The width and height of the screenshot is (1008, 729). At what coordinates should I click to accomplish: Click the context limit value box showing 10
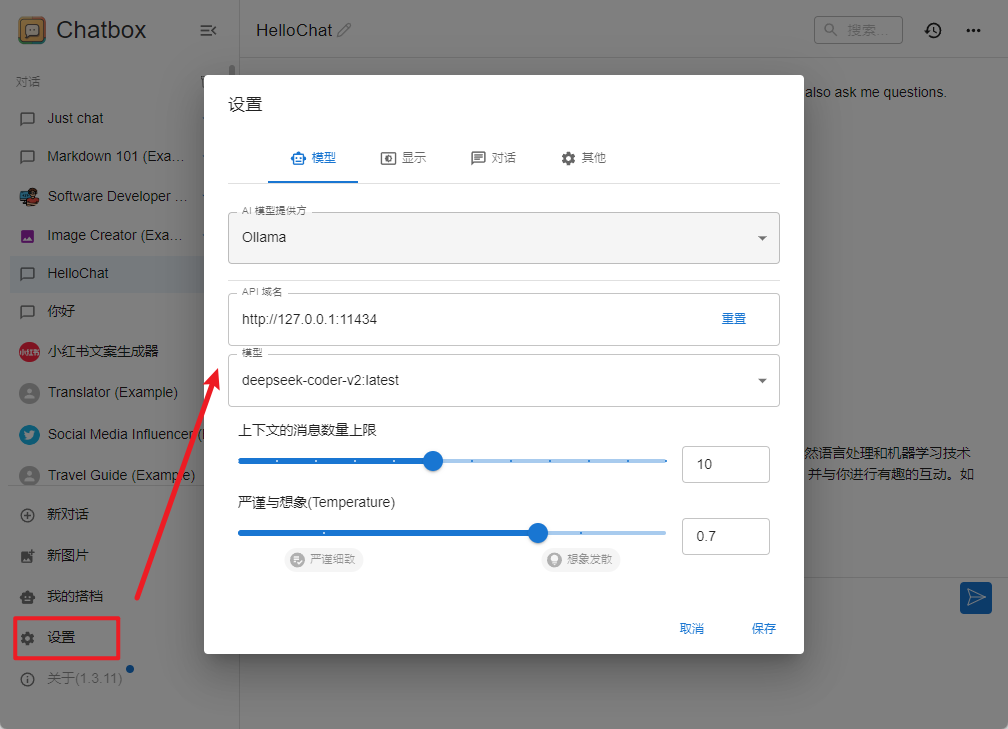[726, 464]
